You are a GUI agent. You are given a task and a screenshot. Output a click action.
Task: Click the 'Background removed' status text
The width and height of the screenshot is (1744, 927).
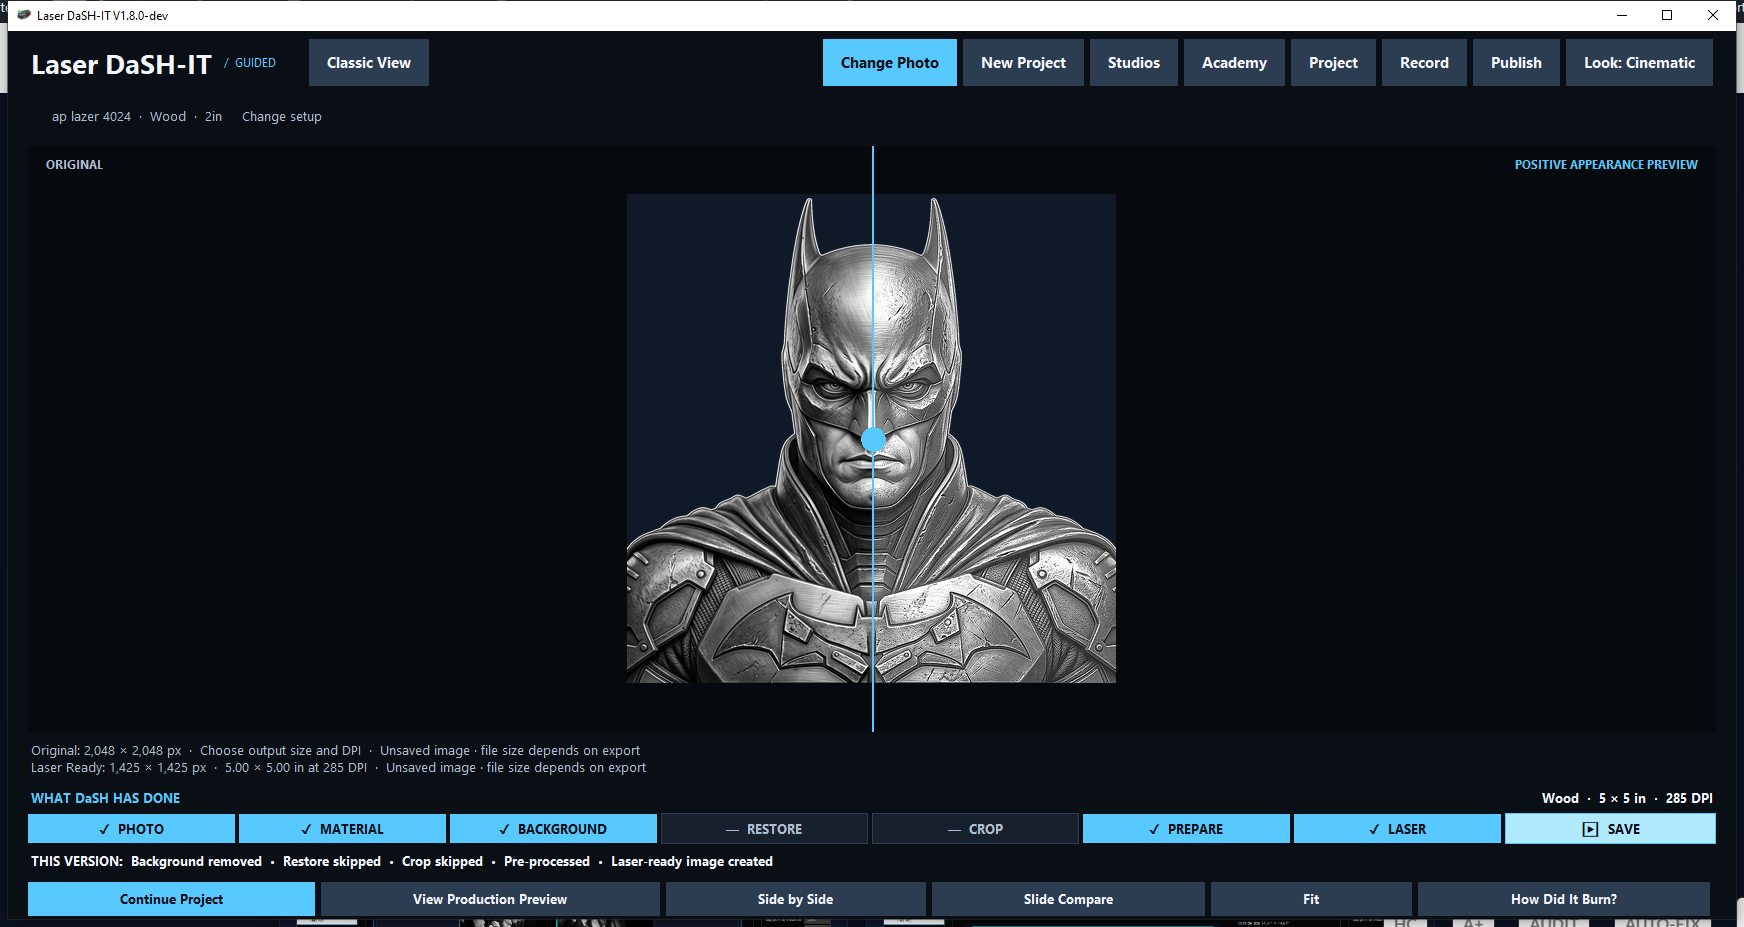point(196,862)
